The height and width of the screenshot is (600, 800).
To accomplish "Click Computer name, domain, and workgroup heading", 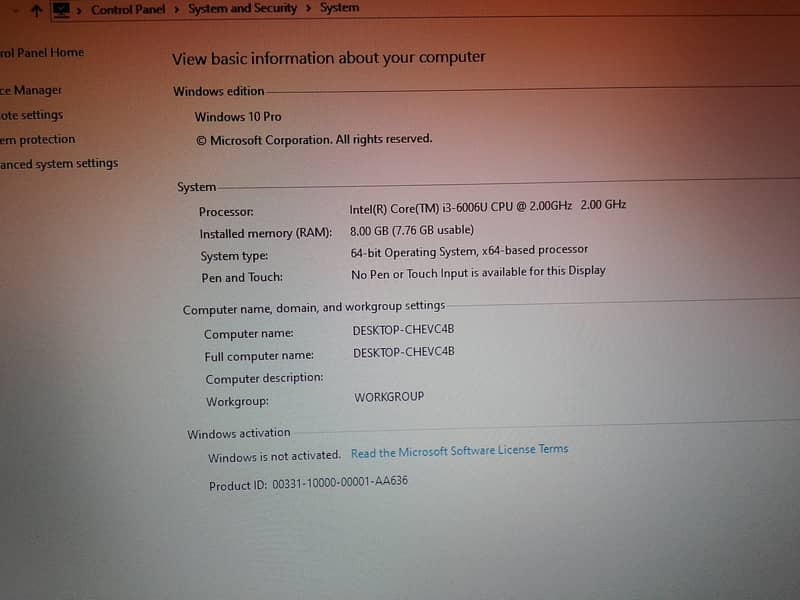I will [x=314, y=308].
